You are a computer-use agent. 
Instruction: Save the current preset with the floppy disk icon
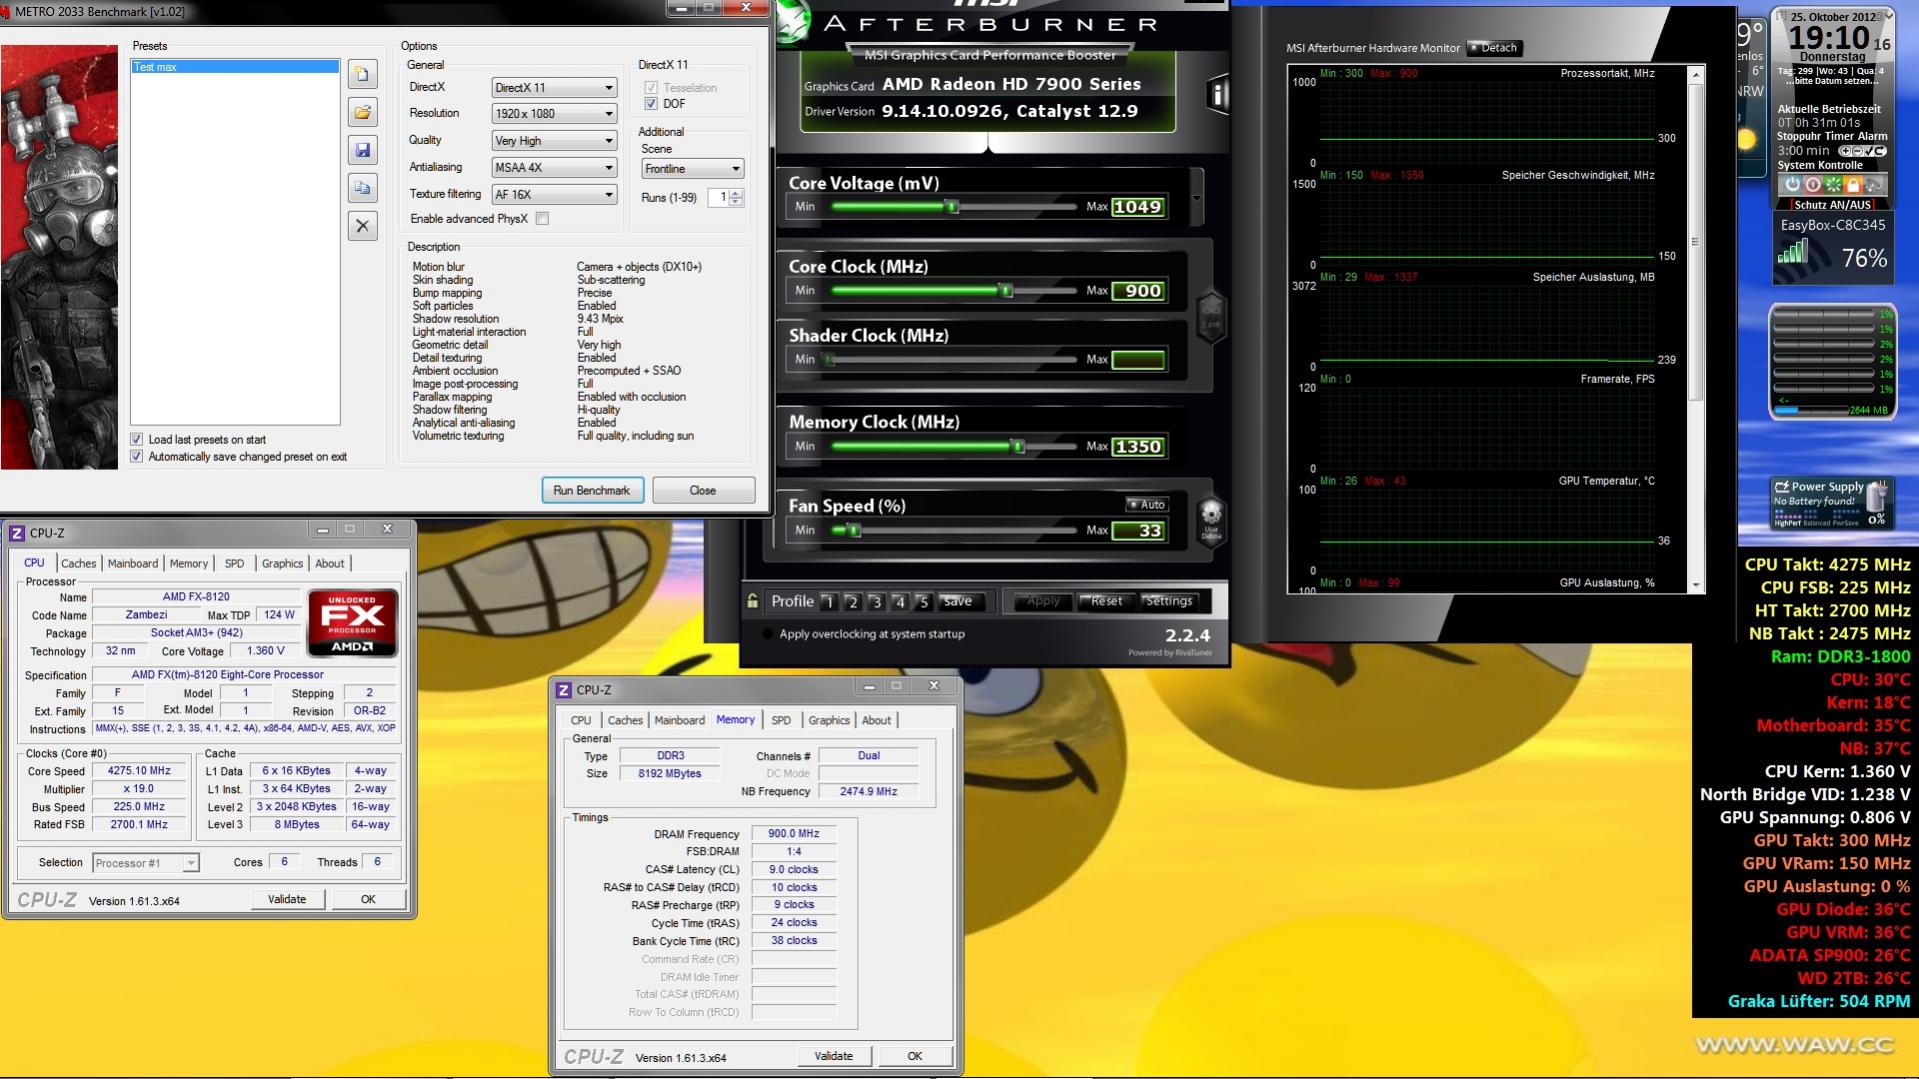pyautogui.click(x=362, y=150)
